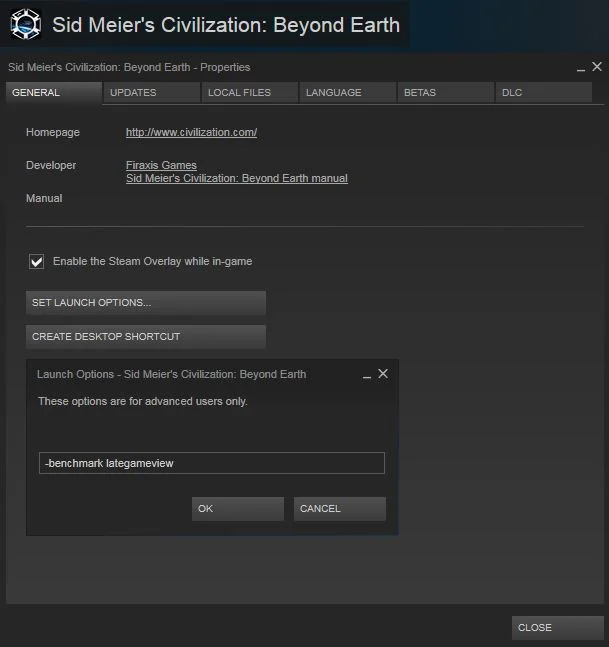The image size is (609, 647).
Task: Close the Launch Options dialog with X
Action: (x=383, y=373)
